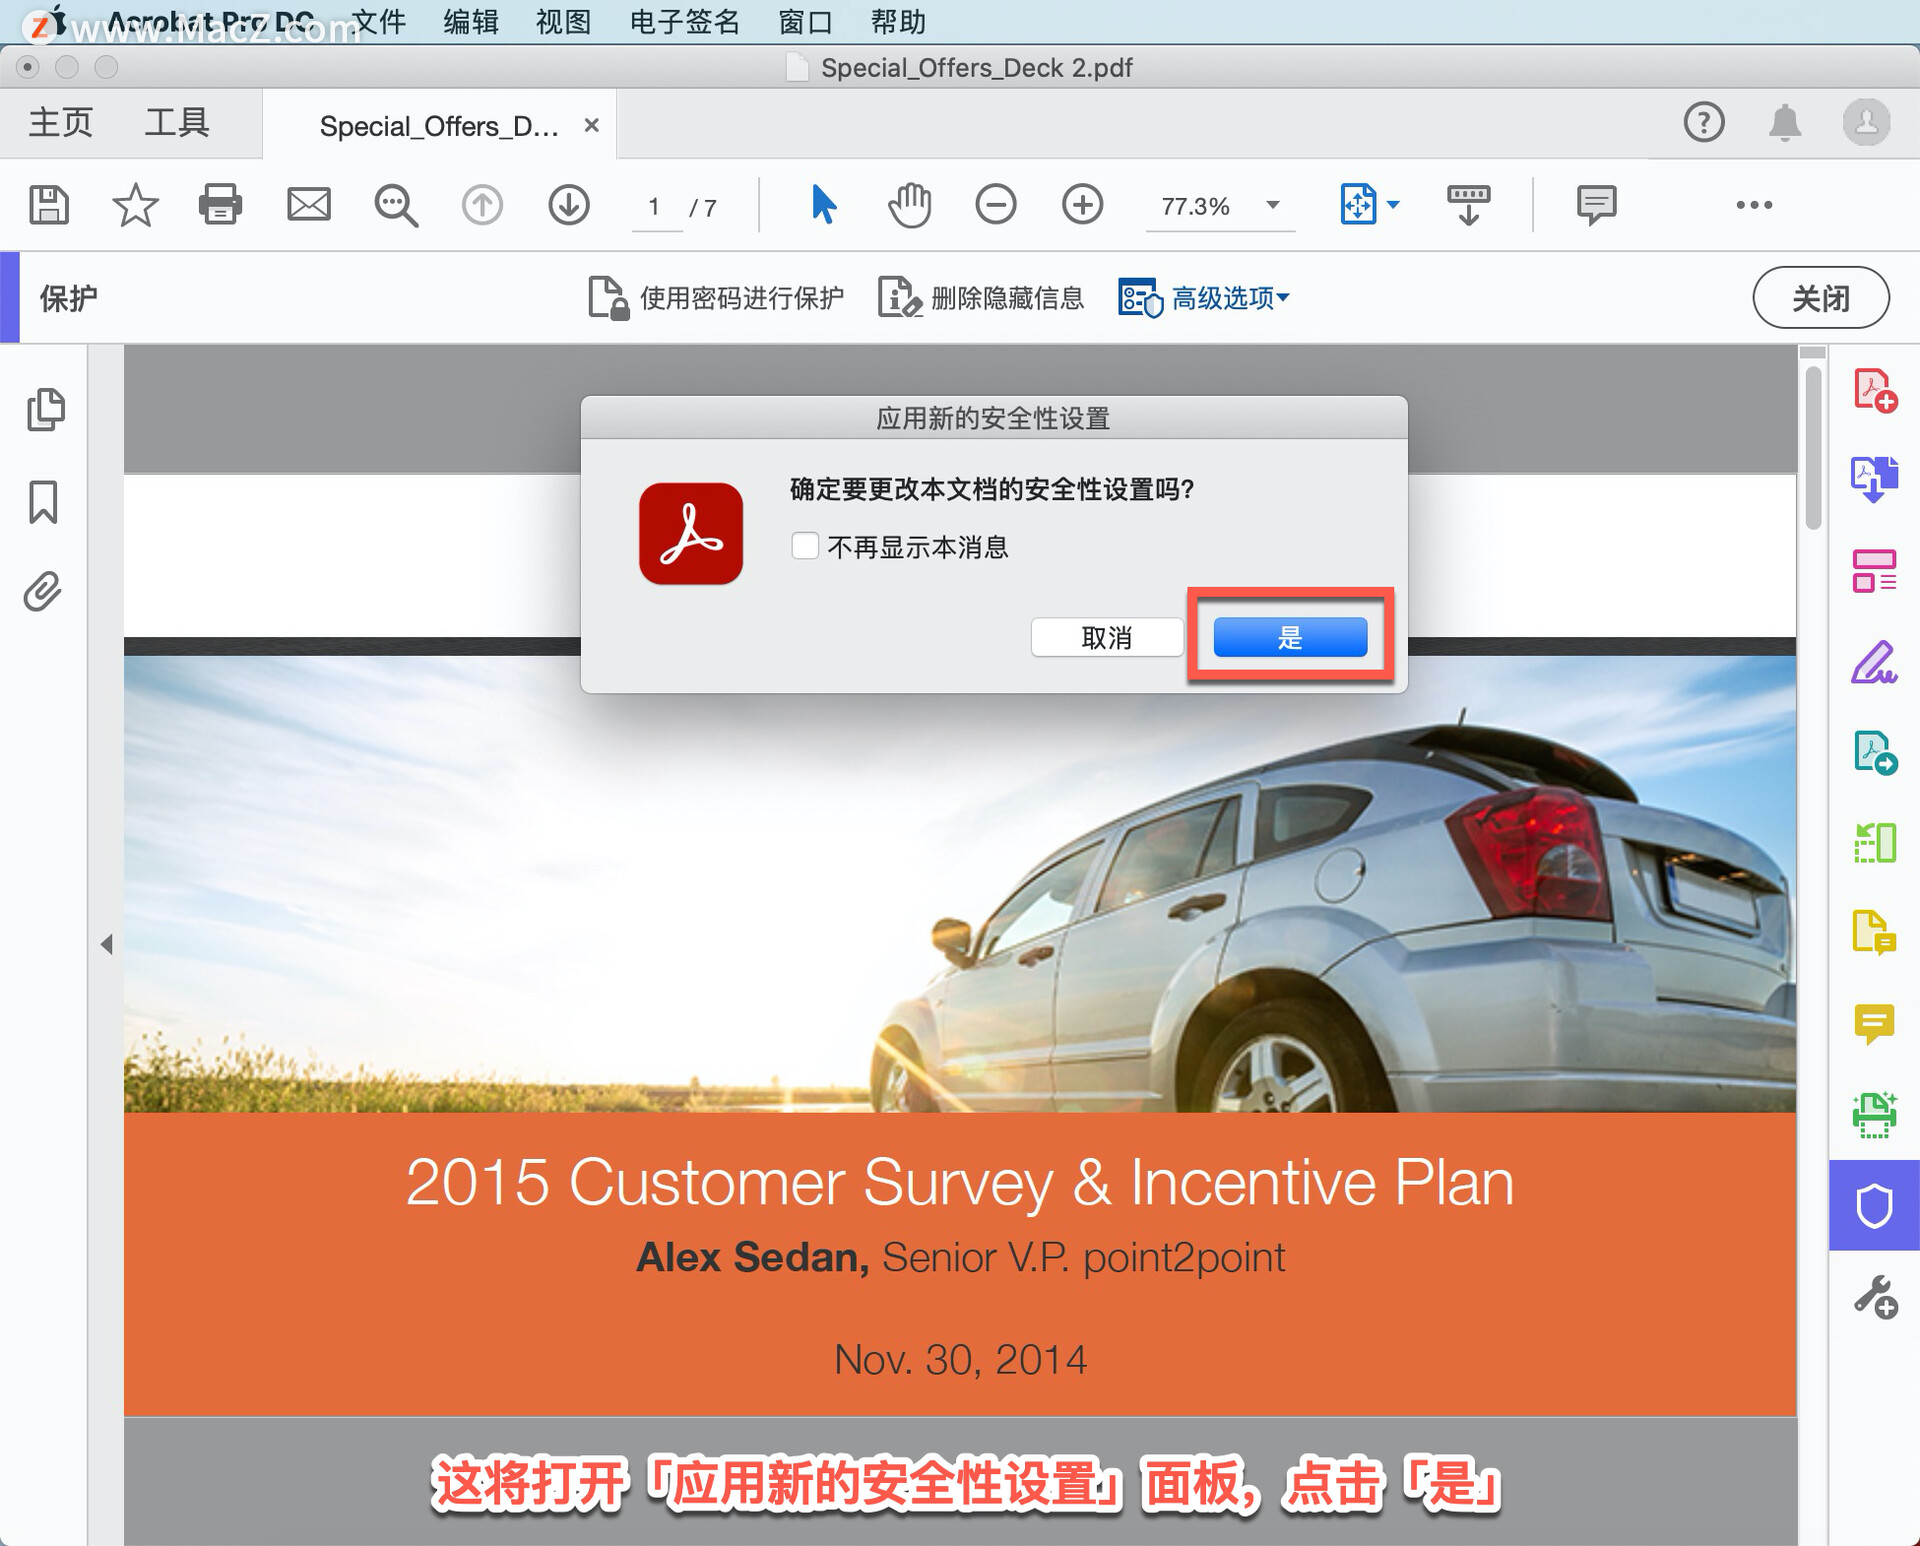Image resolution: width=1920 pixels, height=1546 pixels.
Task: Open the 窗口 menu
Action: pyautogui.click(x=805, y=21)
